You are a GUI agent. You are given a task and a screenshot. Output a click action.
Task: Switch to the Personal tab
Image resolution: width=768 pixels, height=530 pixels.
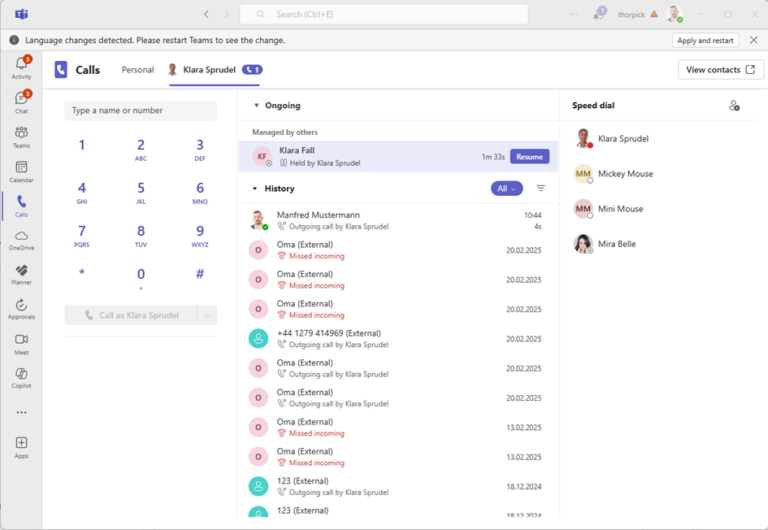138,70
